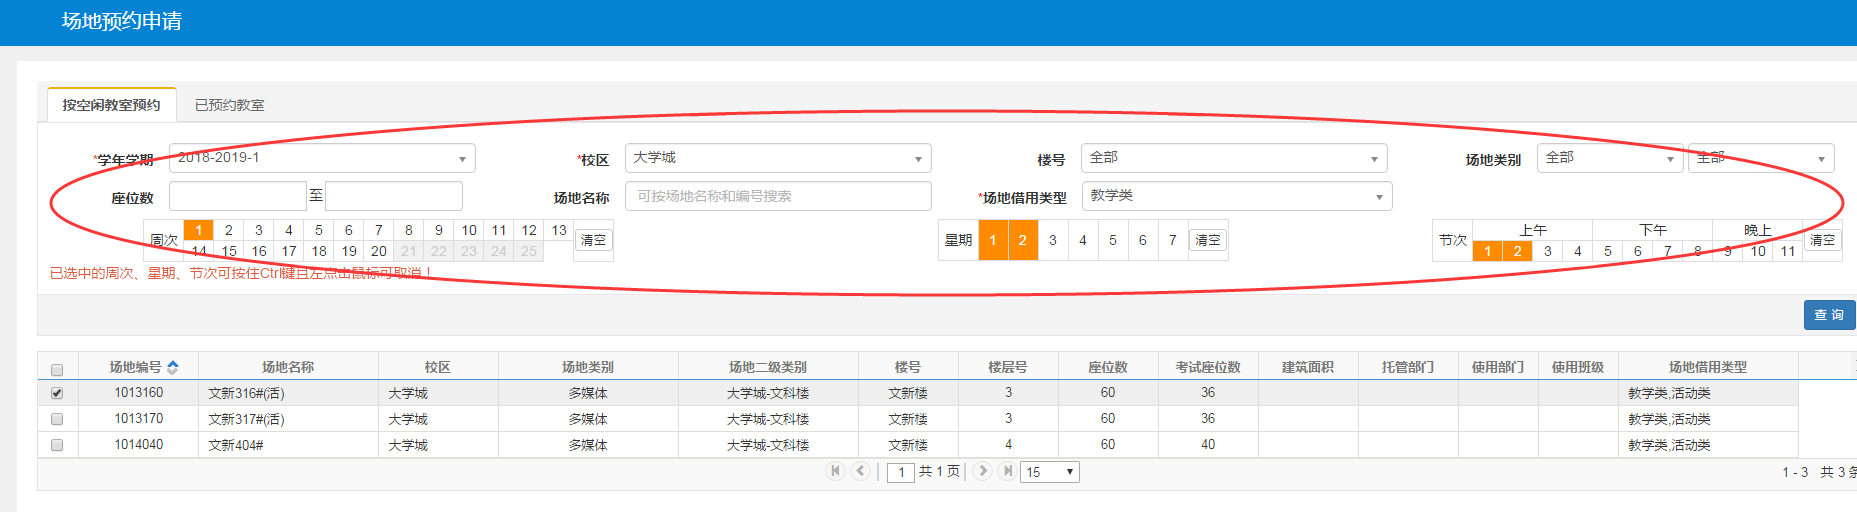Open the 学年学期 dropdown
1857x512 pixels.
[322, 158]
